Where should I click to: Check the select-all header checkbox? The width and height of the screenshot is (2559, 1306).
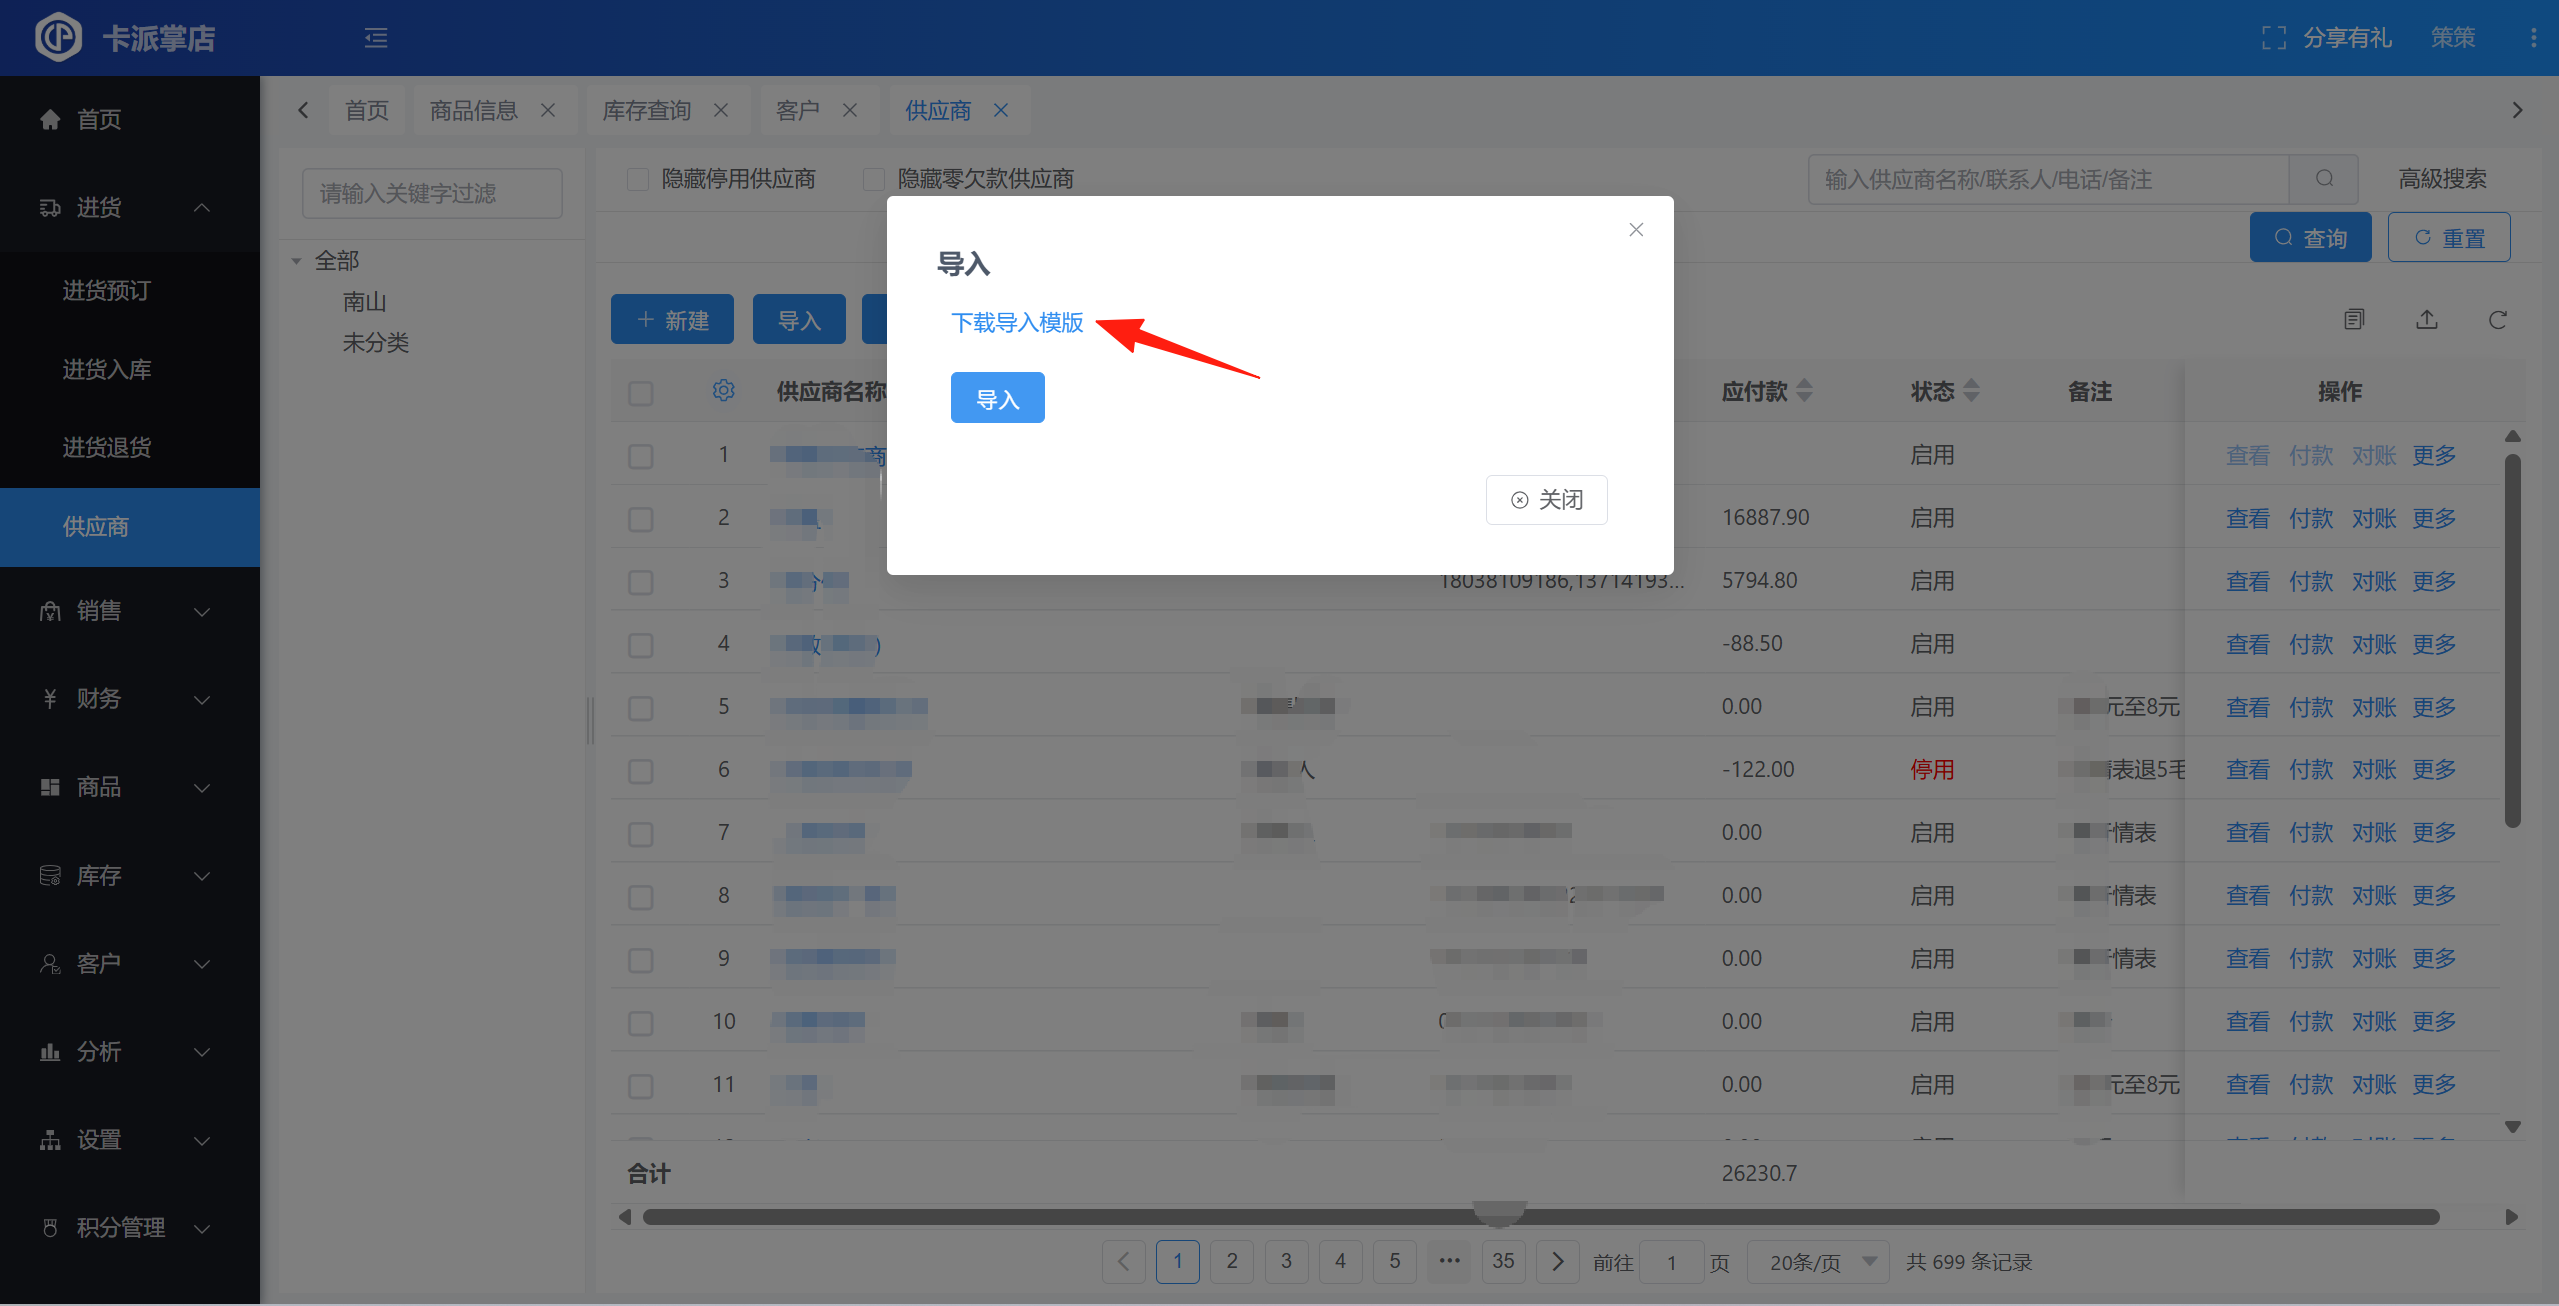(641, 393)
